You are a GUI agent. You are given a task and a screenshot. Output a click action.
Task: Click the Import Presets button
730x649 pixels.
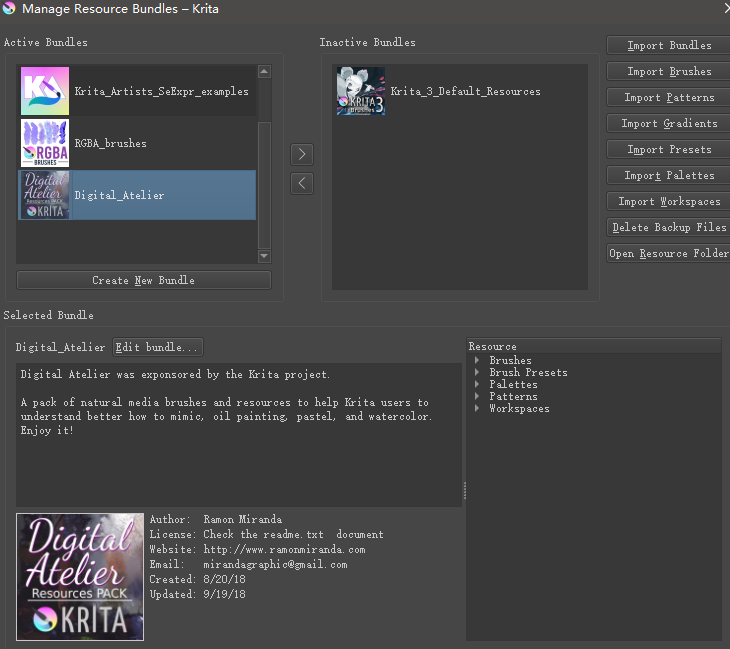tap(669, 149)
